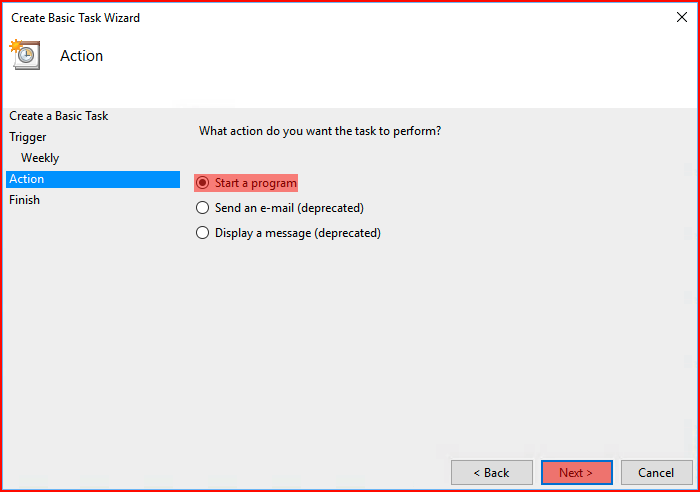Open the Trigger step in sidebar
This screenshot has width=700, height=492.
click(28, 137)
